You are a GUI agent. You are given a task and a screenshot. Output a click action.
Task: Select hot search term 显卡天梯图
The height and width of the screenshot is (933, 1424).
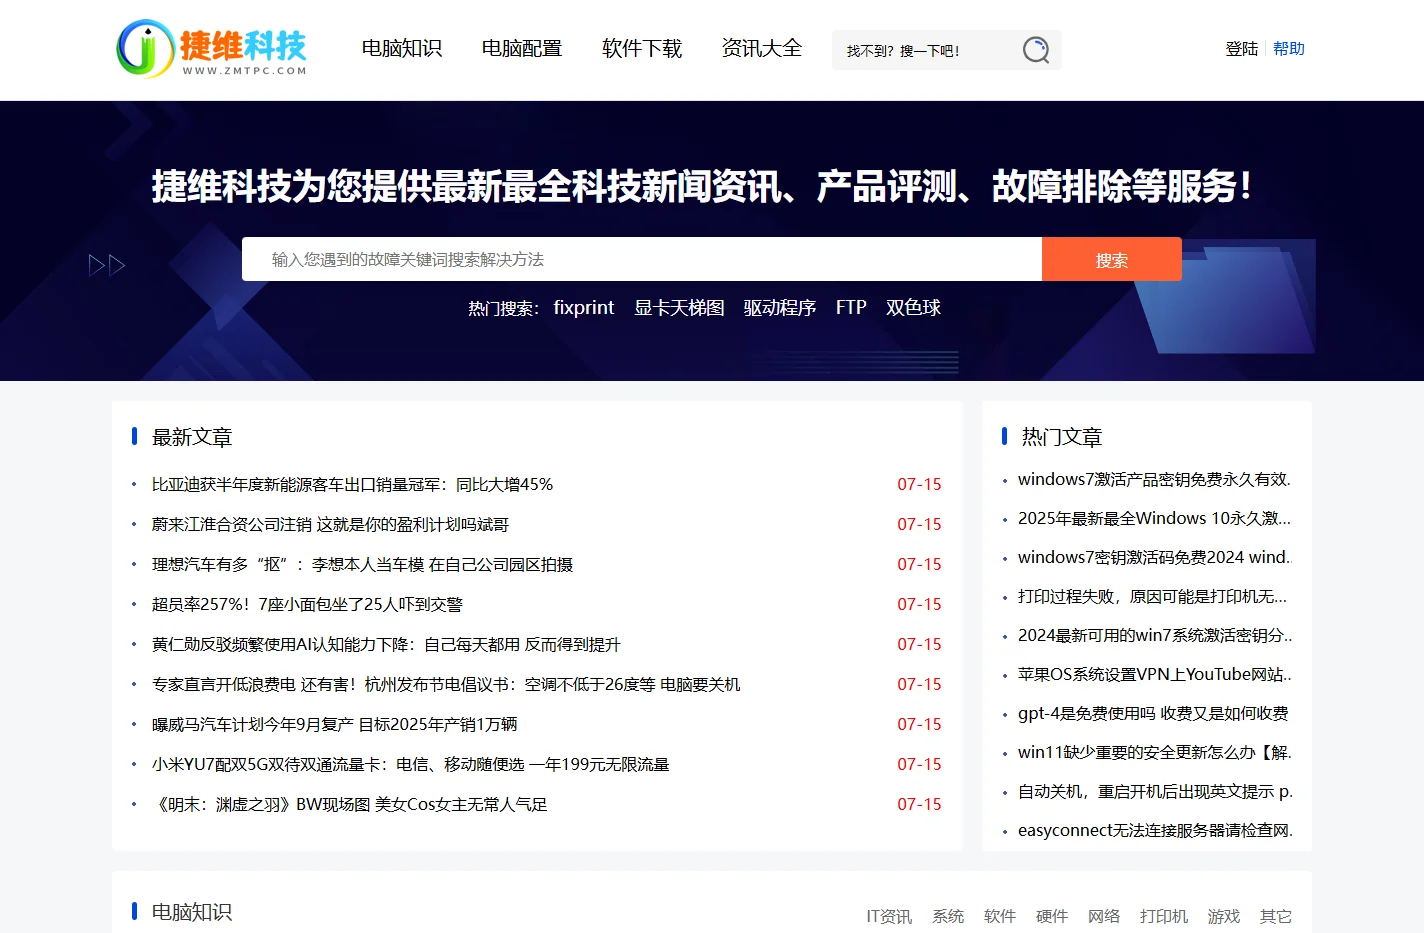pos(679,308)
